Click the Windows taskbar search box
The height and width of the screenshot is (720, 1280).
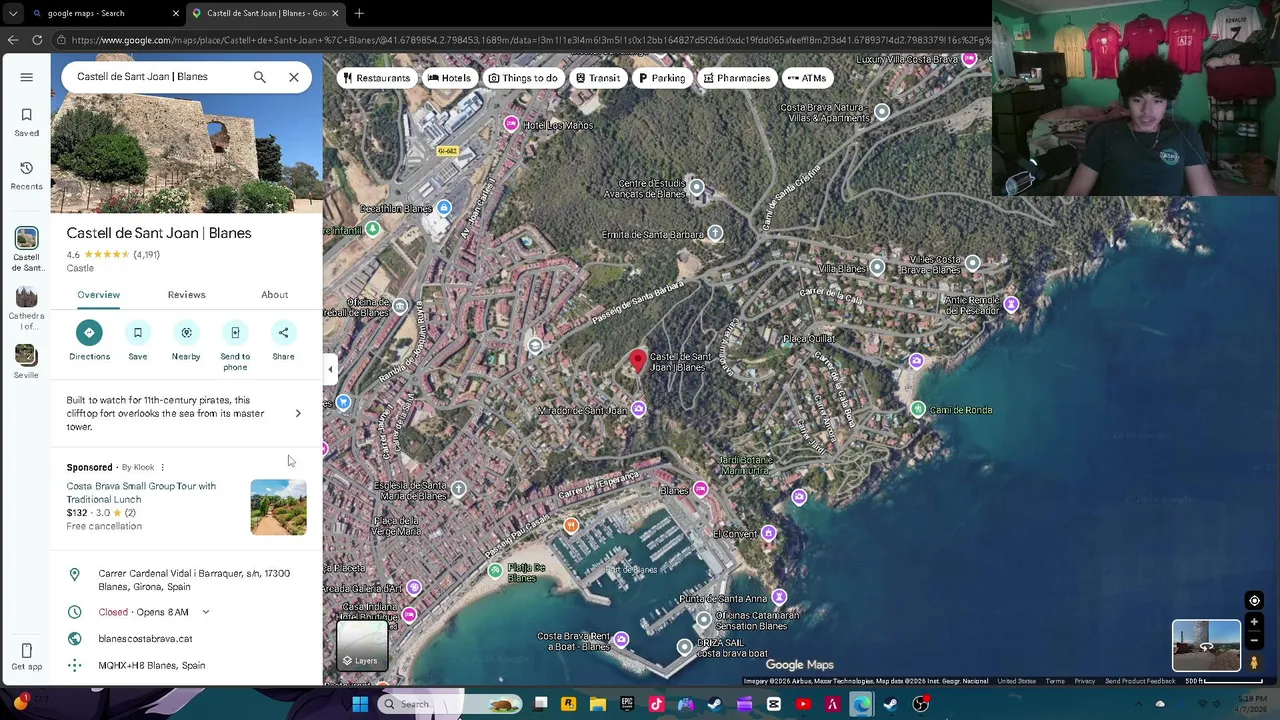pyautogui.click(x=451, y=704)
